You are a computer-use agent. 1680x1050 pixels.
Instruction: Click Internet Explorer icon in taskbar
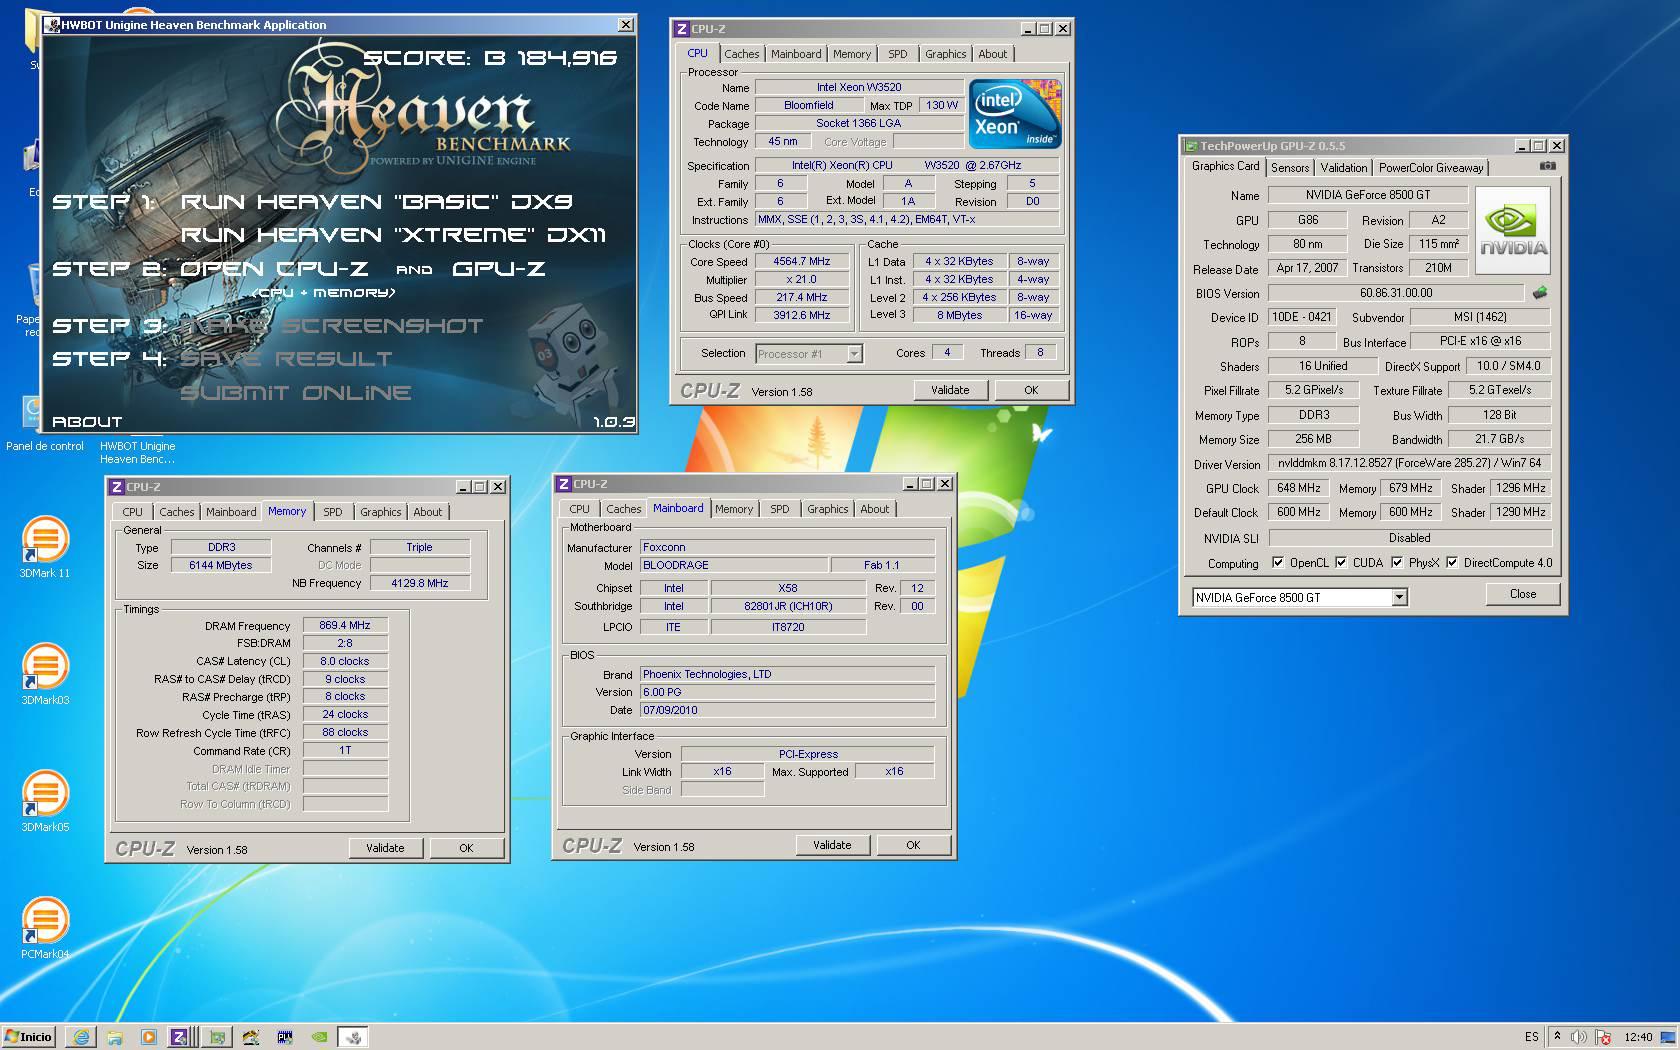tap(81, 1037)
